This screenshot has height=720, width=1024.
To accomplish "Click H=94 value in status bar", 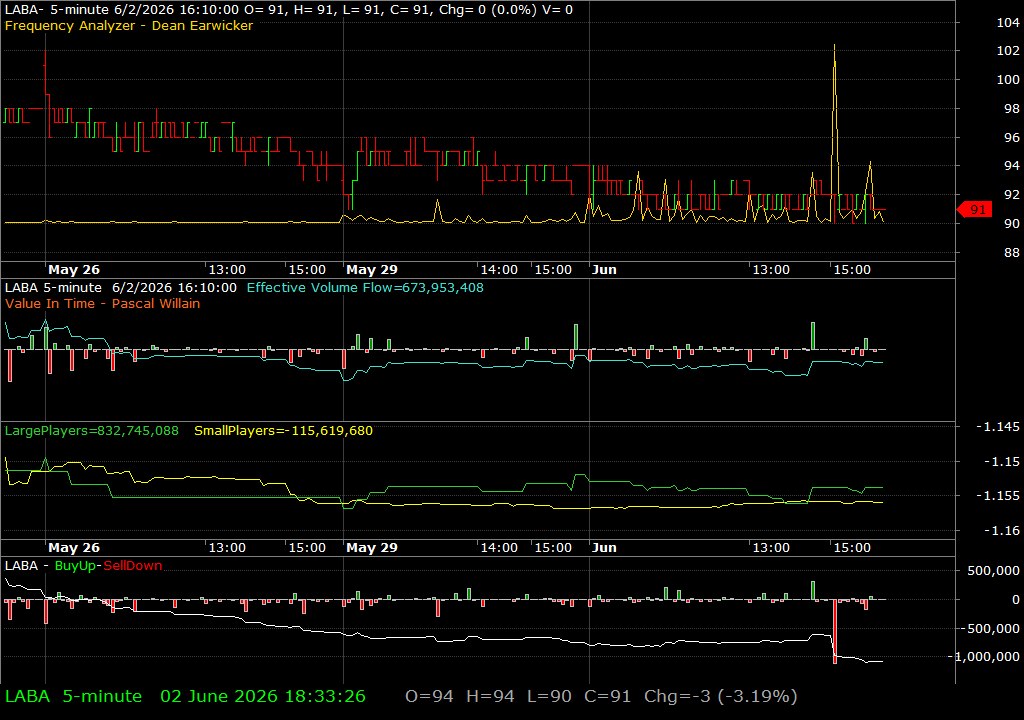I will pos(490,696).
